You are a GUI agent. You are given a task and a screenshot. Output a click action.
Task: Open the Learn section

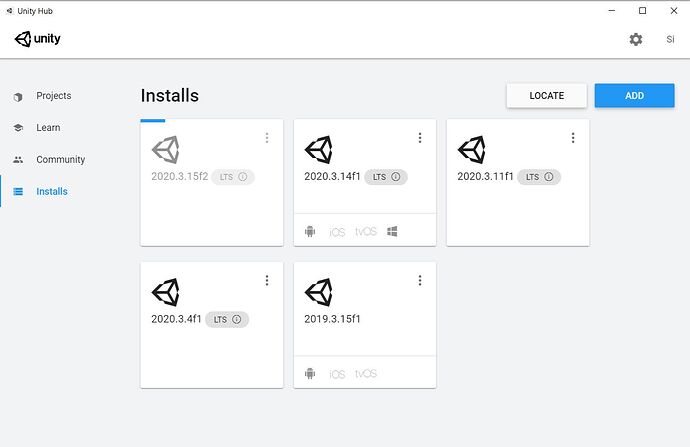(48, 128)
